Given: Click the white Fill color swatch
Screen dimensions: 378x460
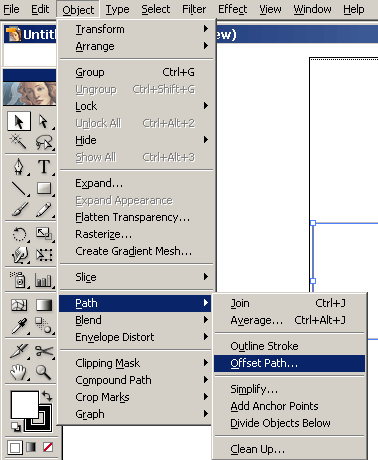Looking at the screenshot, I should pos(24,404).
